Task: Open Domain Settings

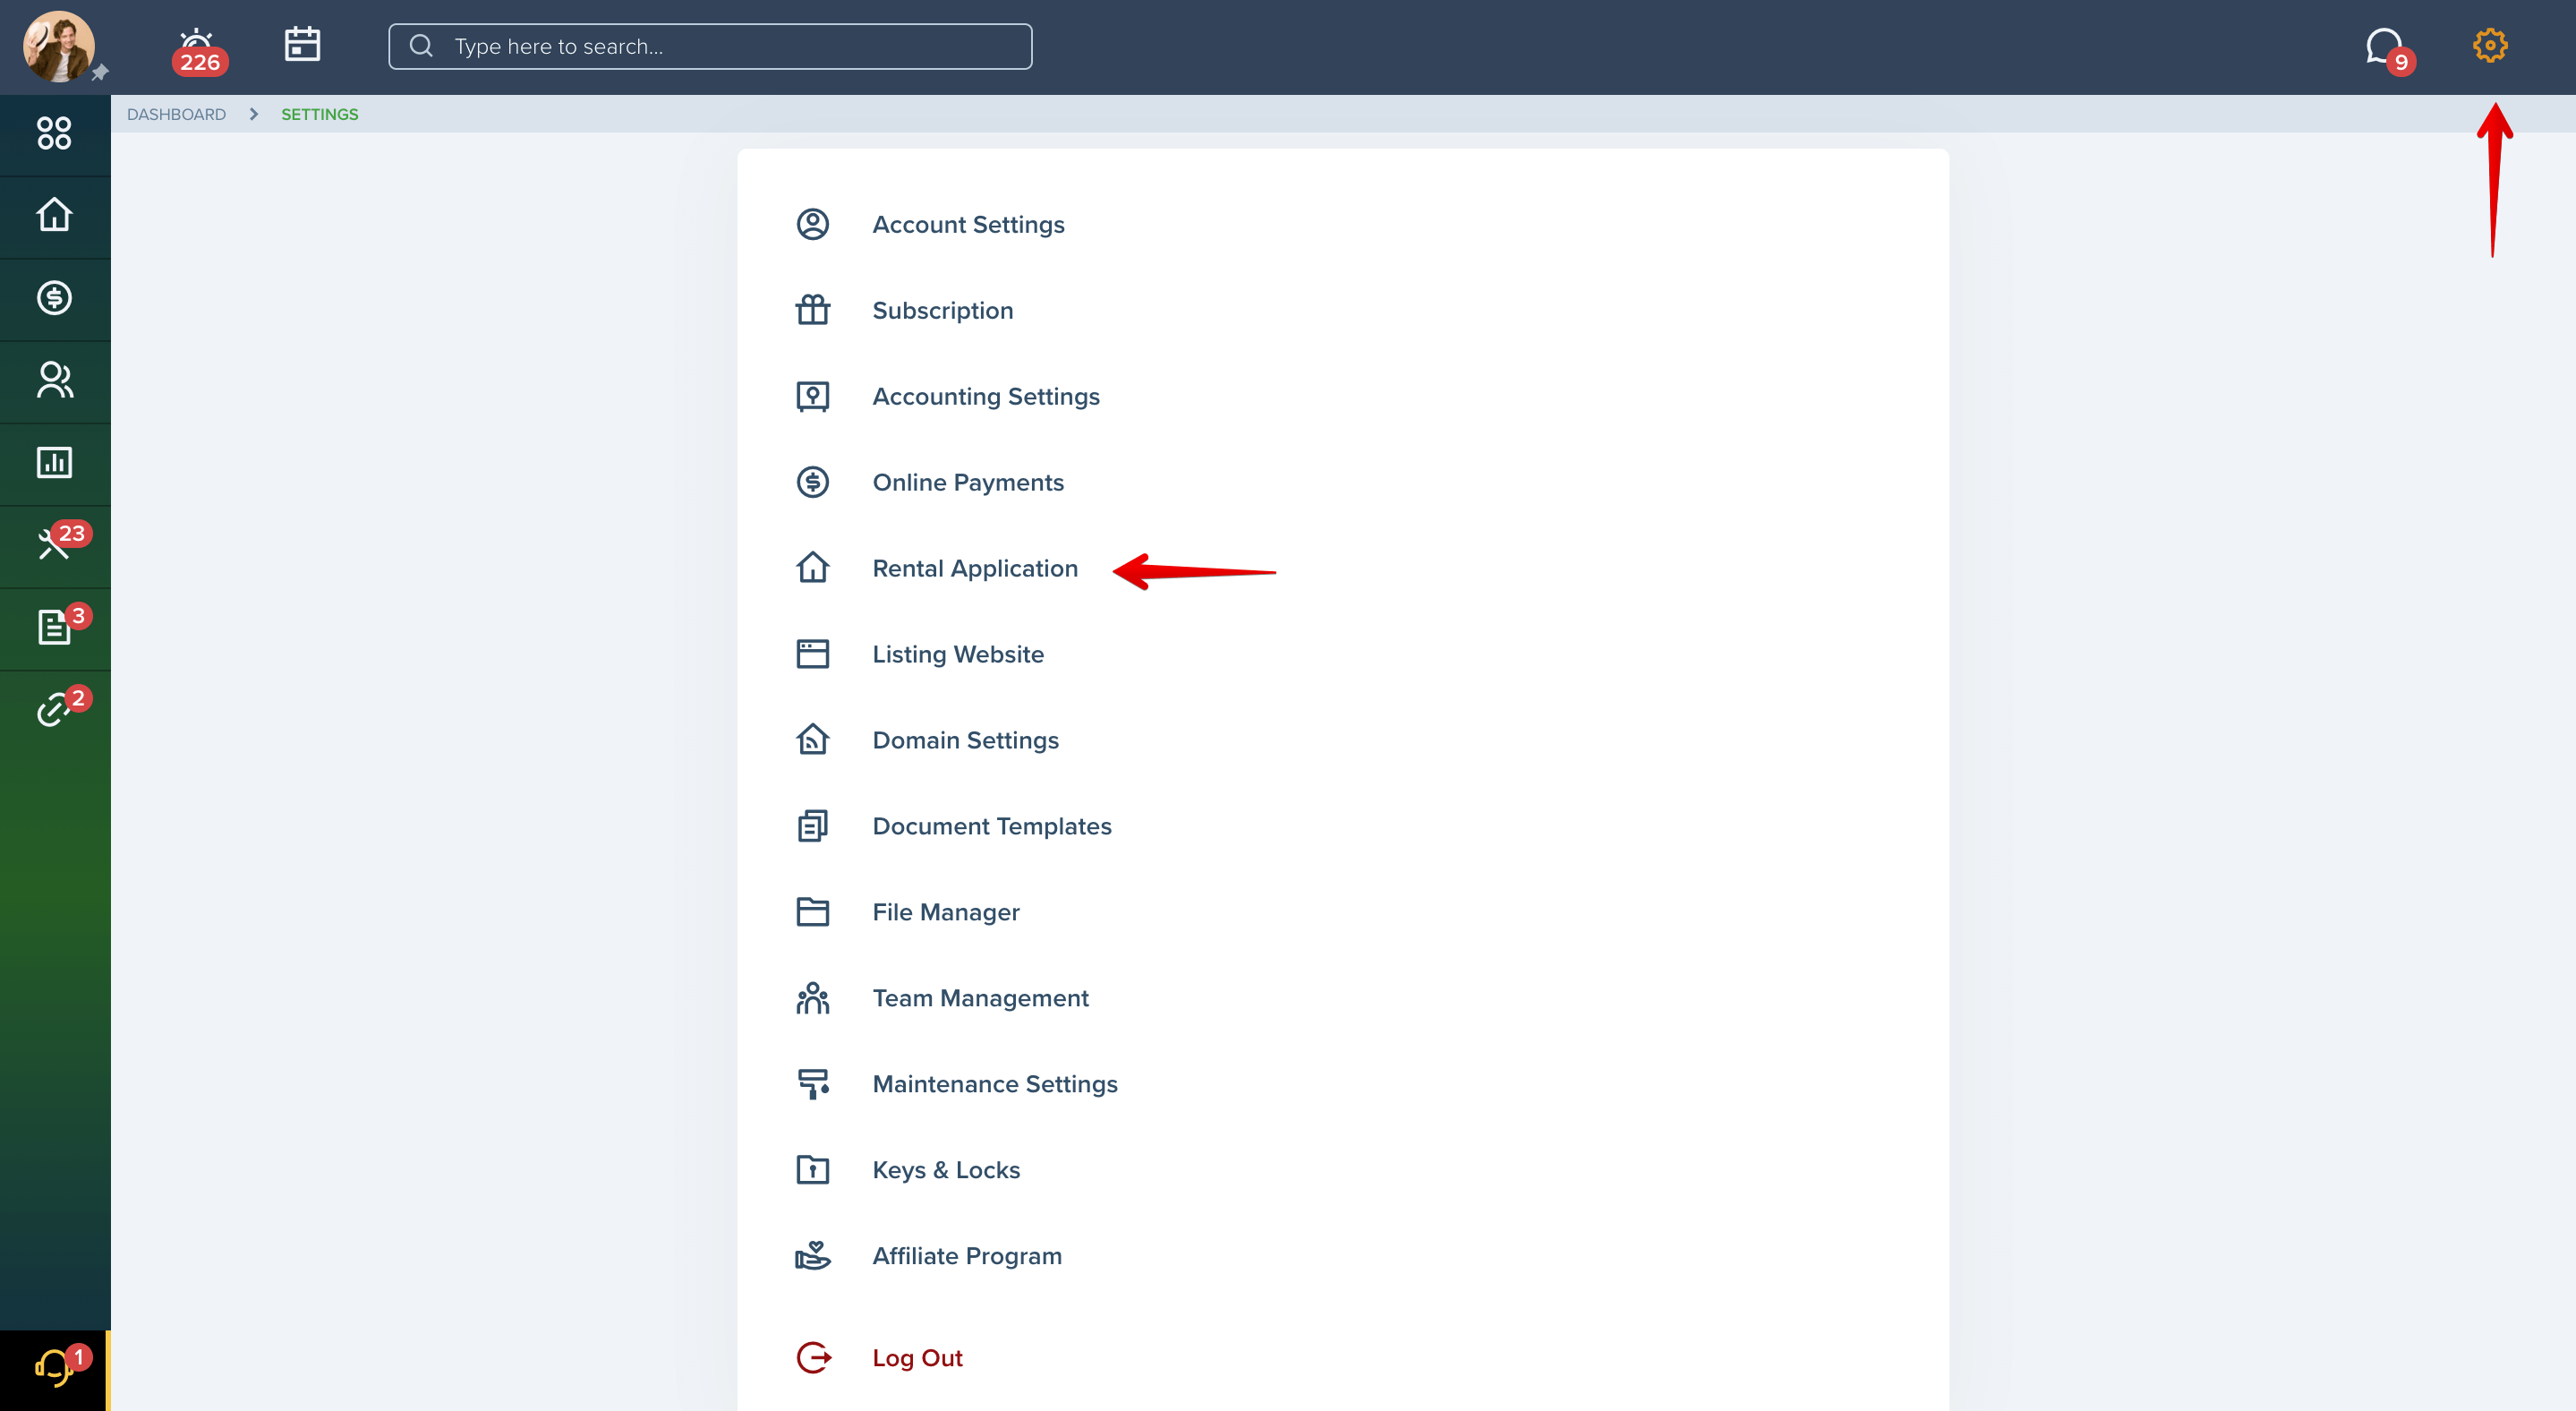Action: tap(965, 740)
